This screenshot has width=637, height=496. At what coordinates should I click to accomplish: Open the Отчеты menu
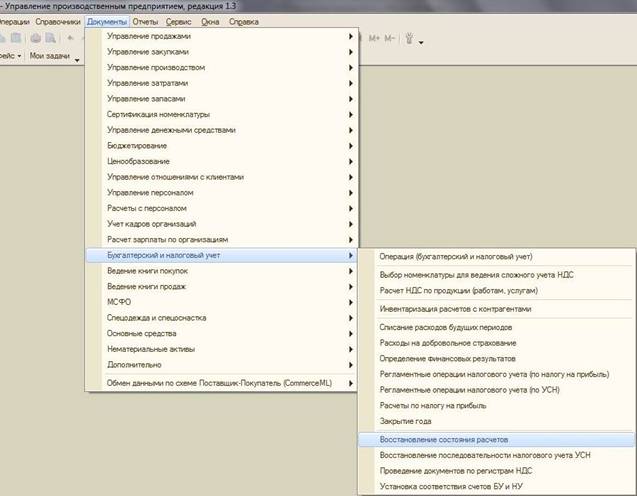145,22
